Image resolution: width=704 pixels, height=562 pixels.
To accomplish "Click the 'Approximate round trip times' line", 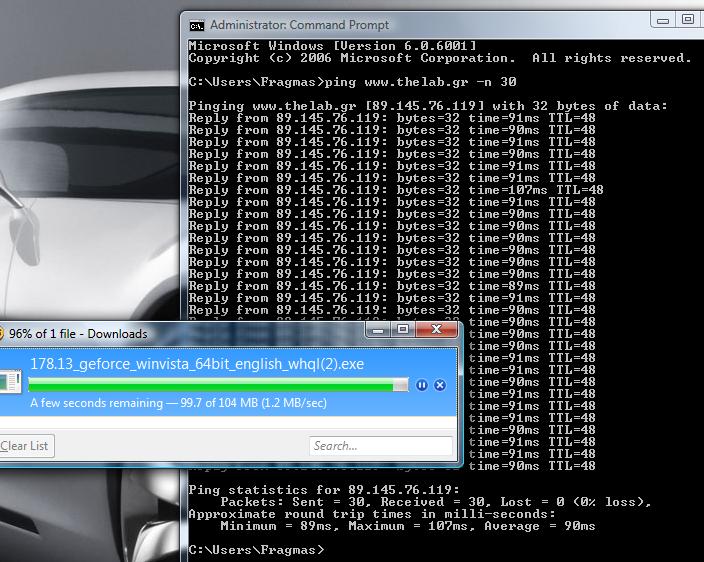I will tap(372, 514).
